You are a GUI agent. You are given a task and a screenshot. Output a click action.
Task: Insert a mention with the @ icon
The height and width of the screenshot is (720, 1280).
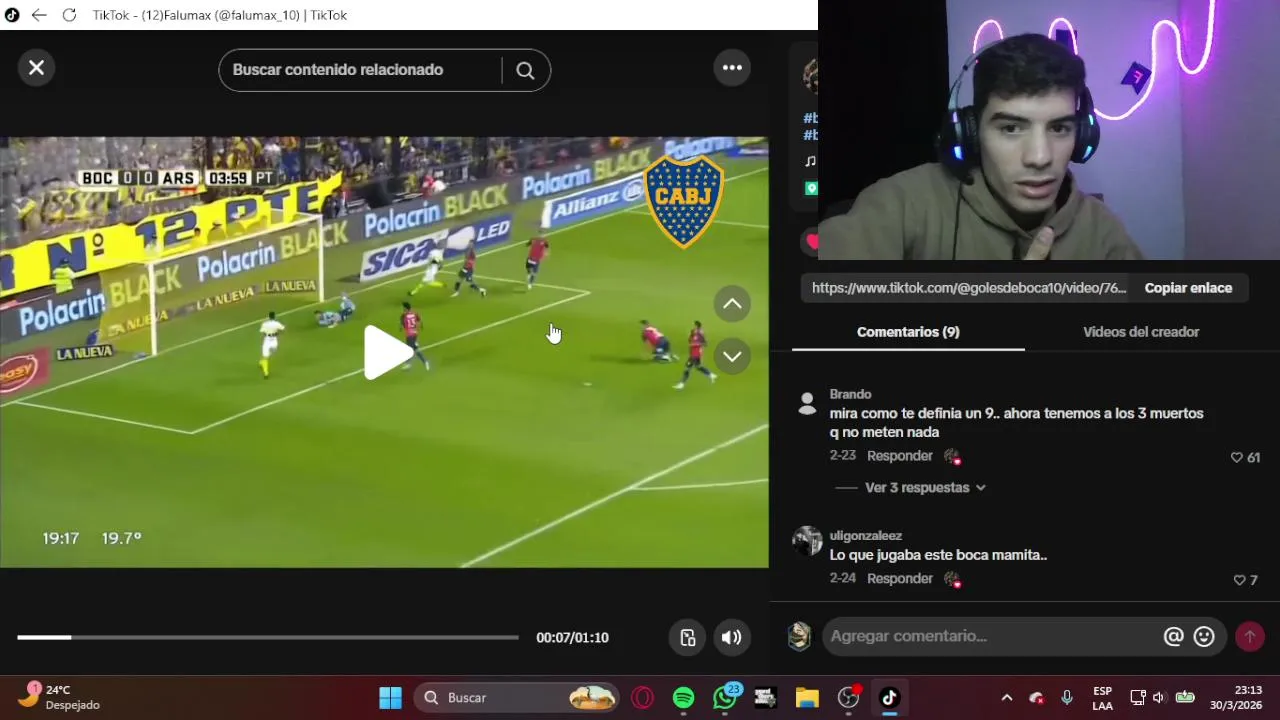coord(1173,636)
